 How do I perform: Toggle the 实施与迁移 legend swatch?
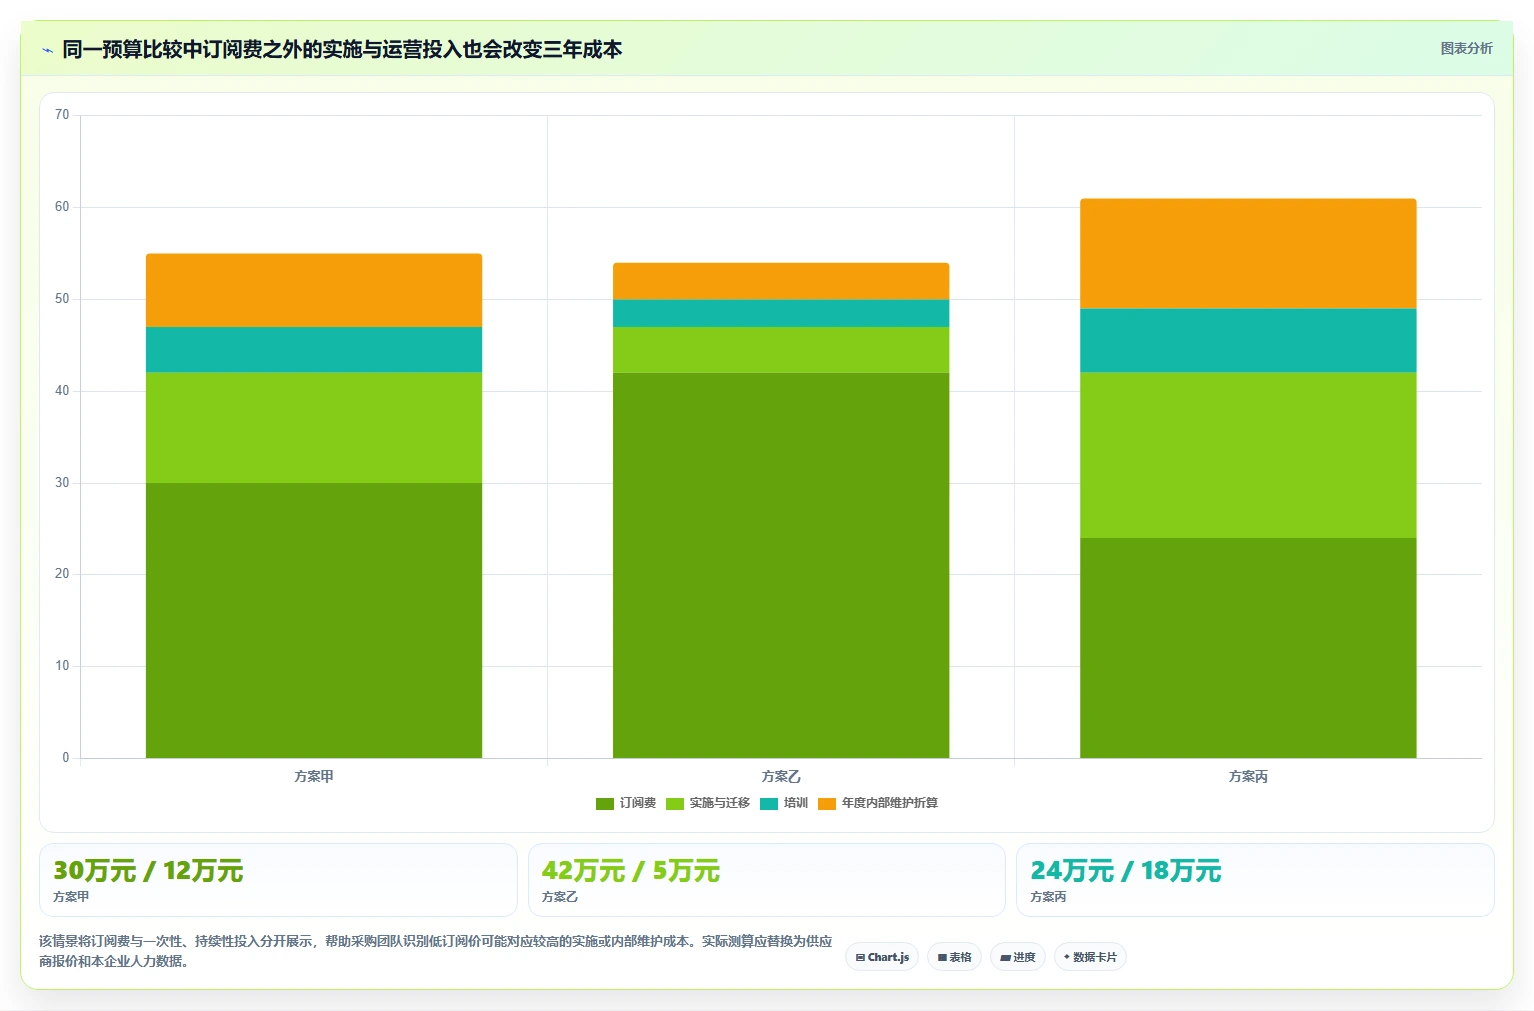click(x=675, y=804)
